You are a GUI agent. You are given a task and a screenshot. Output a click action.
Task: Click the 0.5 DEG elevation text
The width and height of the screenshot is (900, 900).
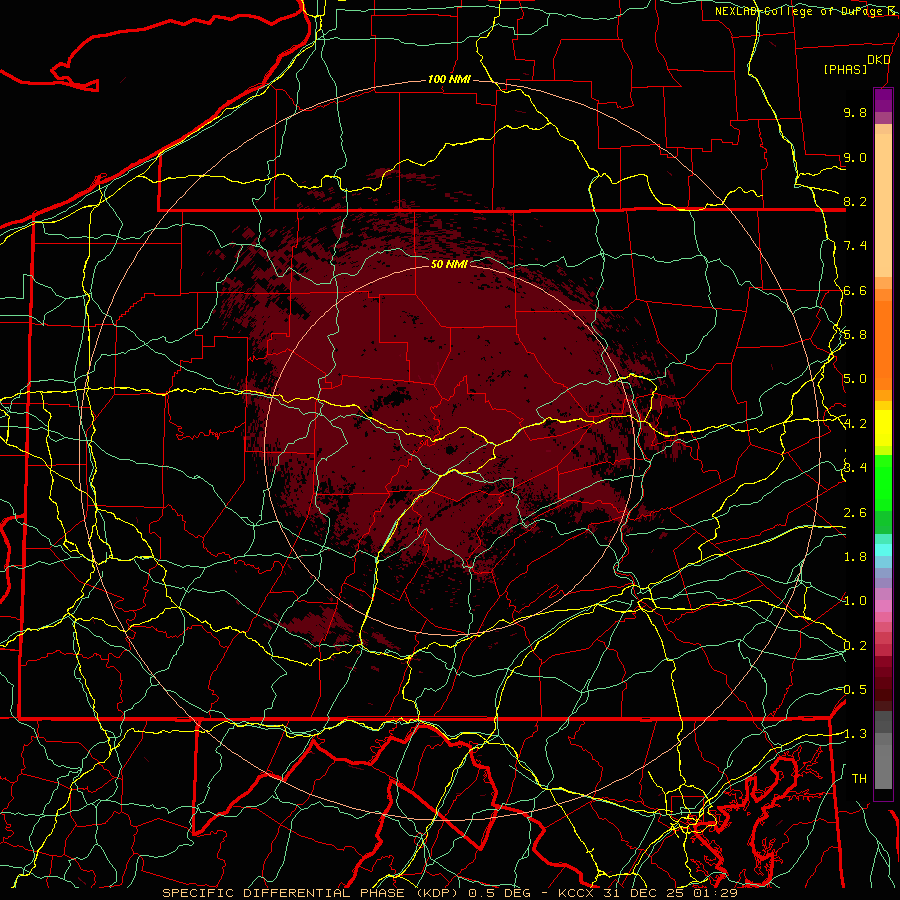(x=501, y=893)
